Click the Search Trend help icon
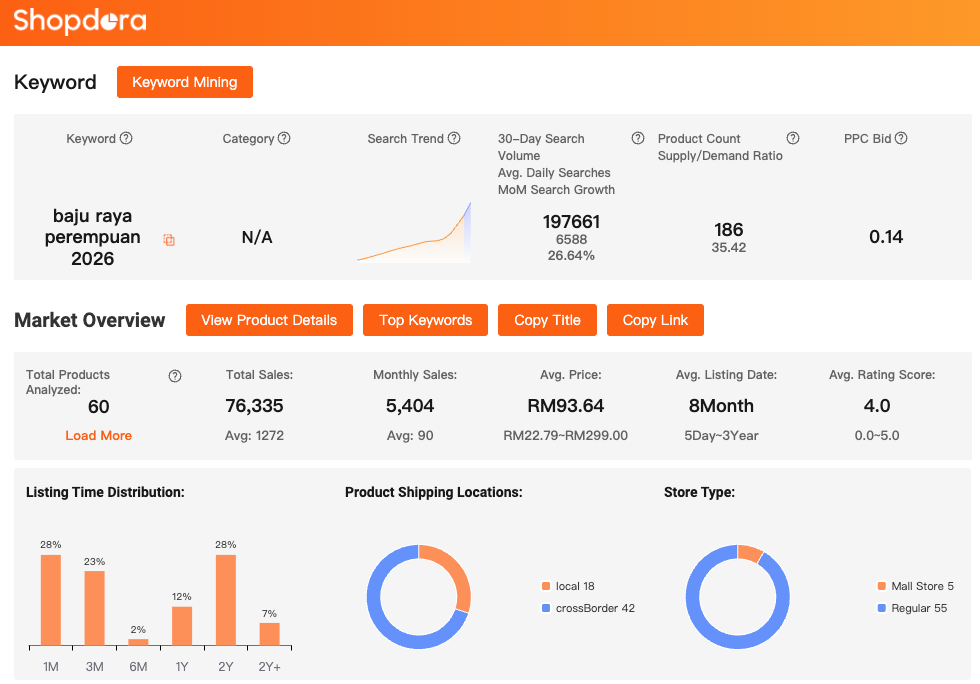This screenshot has width=980, height=684. [454, 139]
